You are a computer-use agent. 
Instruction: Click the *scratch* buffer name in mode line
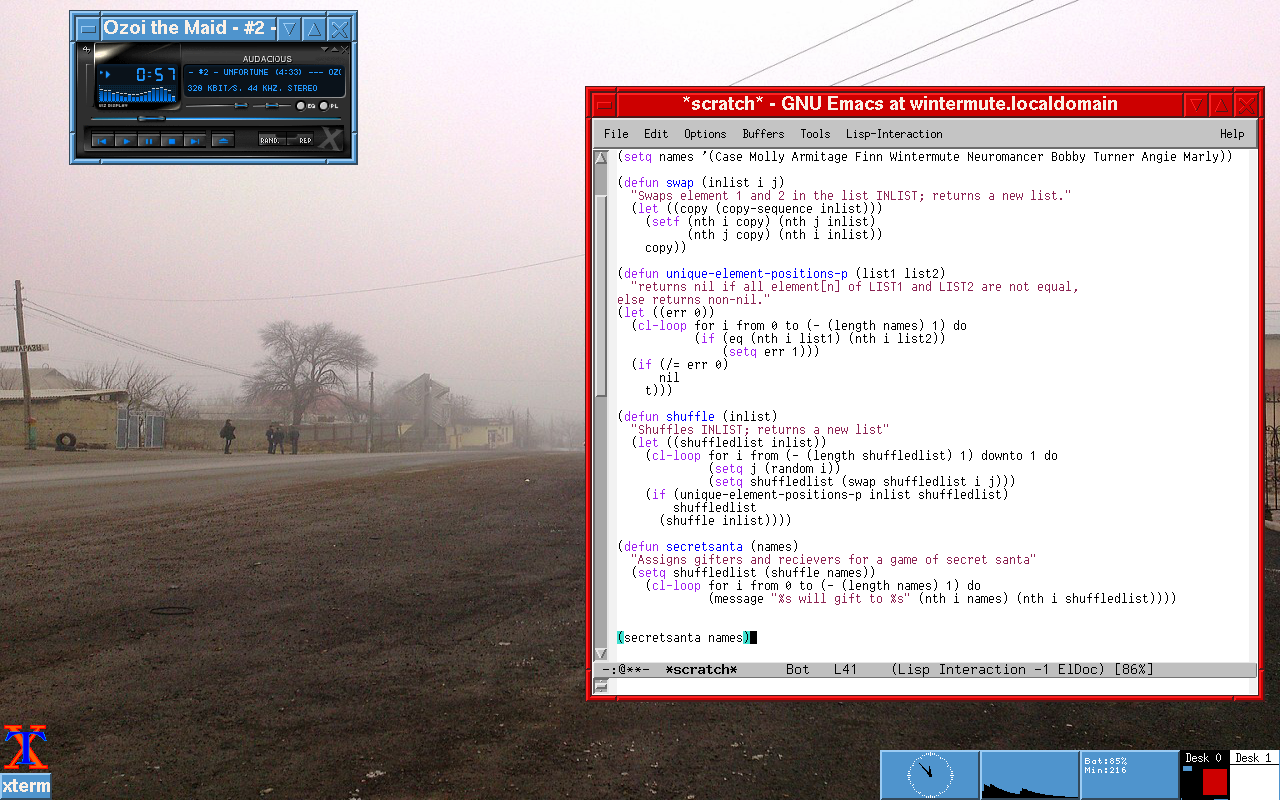[701, 669]
